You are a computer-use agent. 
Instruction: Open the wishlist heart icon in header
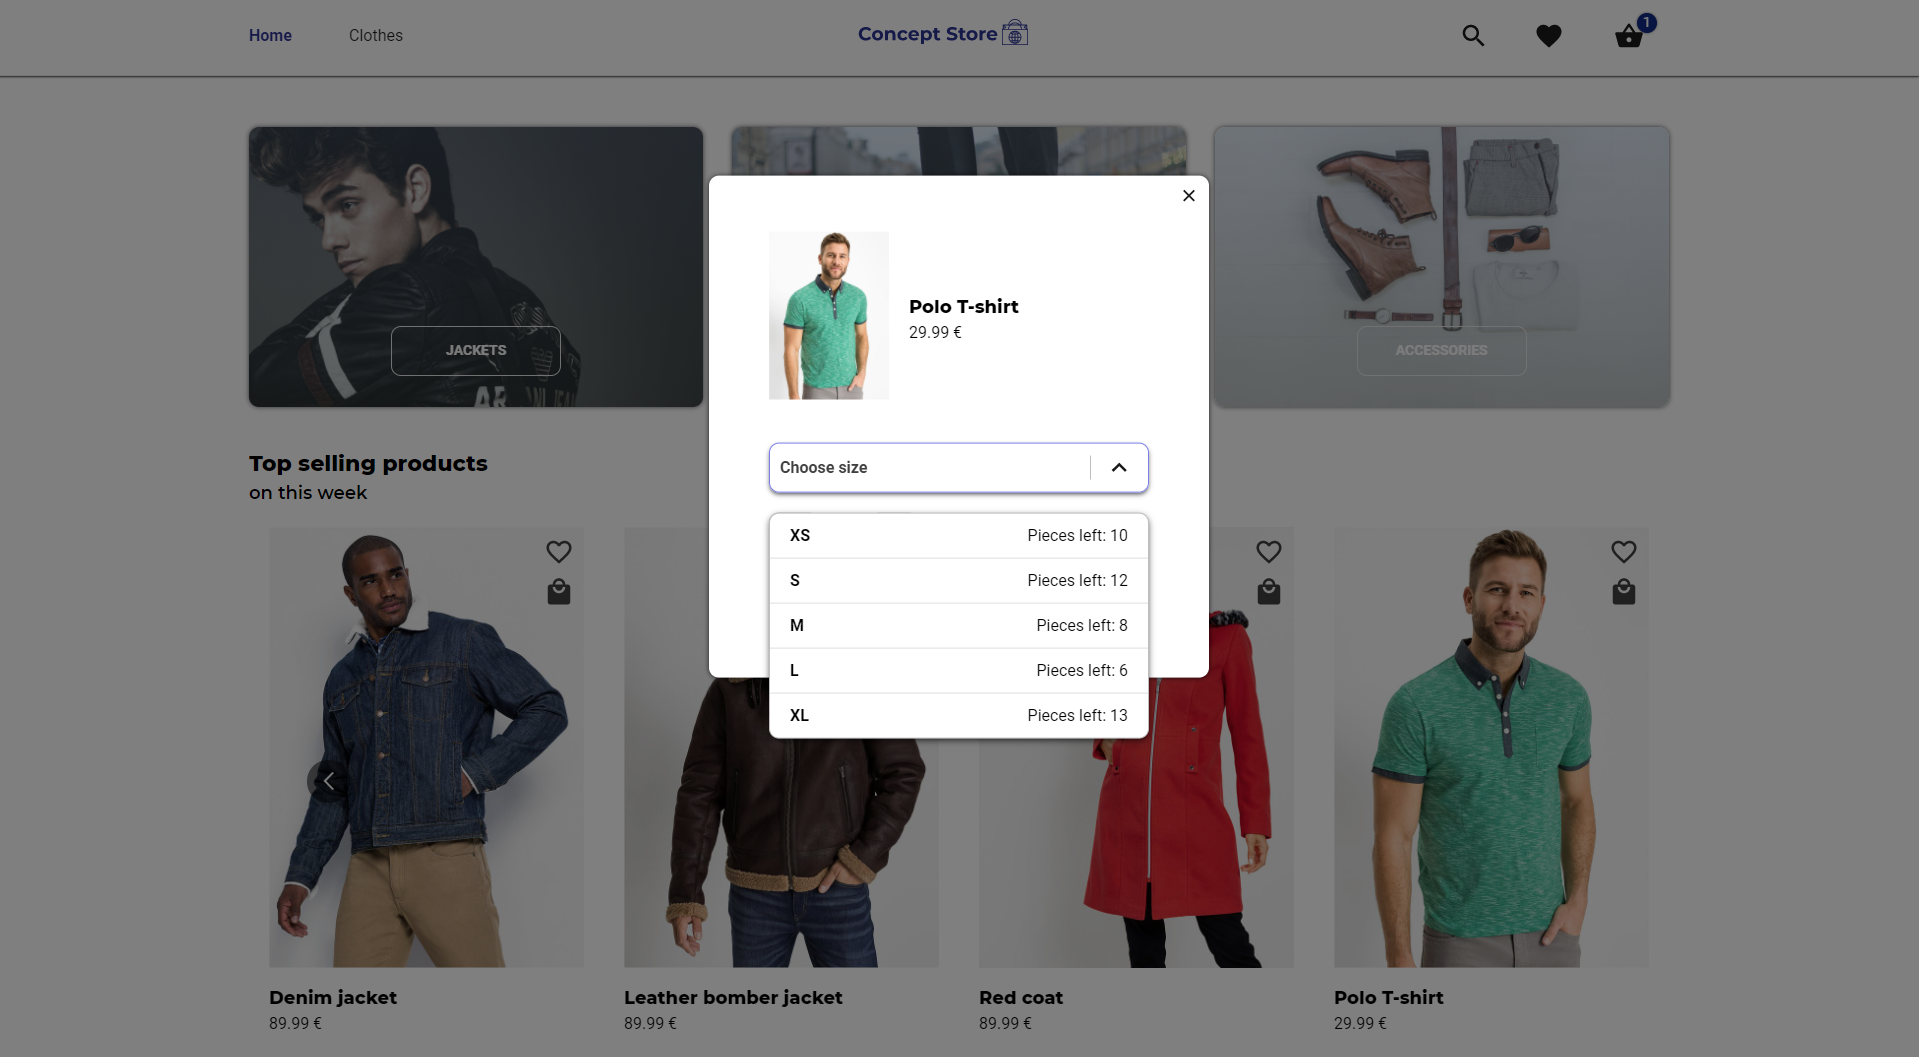coord(1547,35)
